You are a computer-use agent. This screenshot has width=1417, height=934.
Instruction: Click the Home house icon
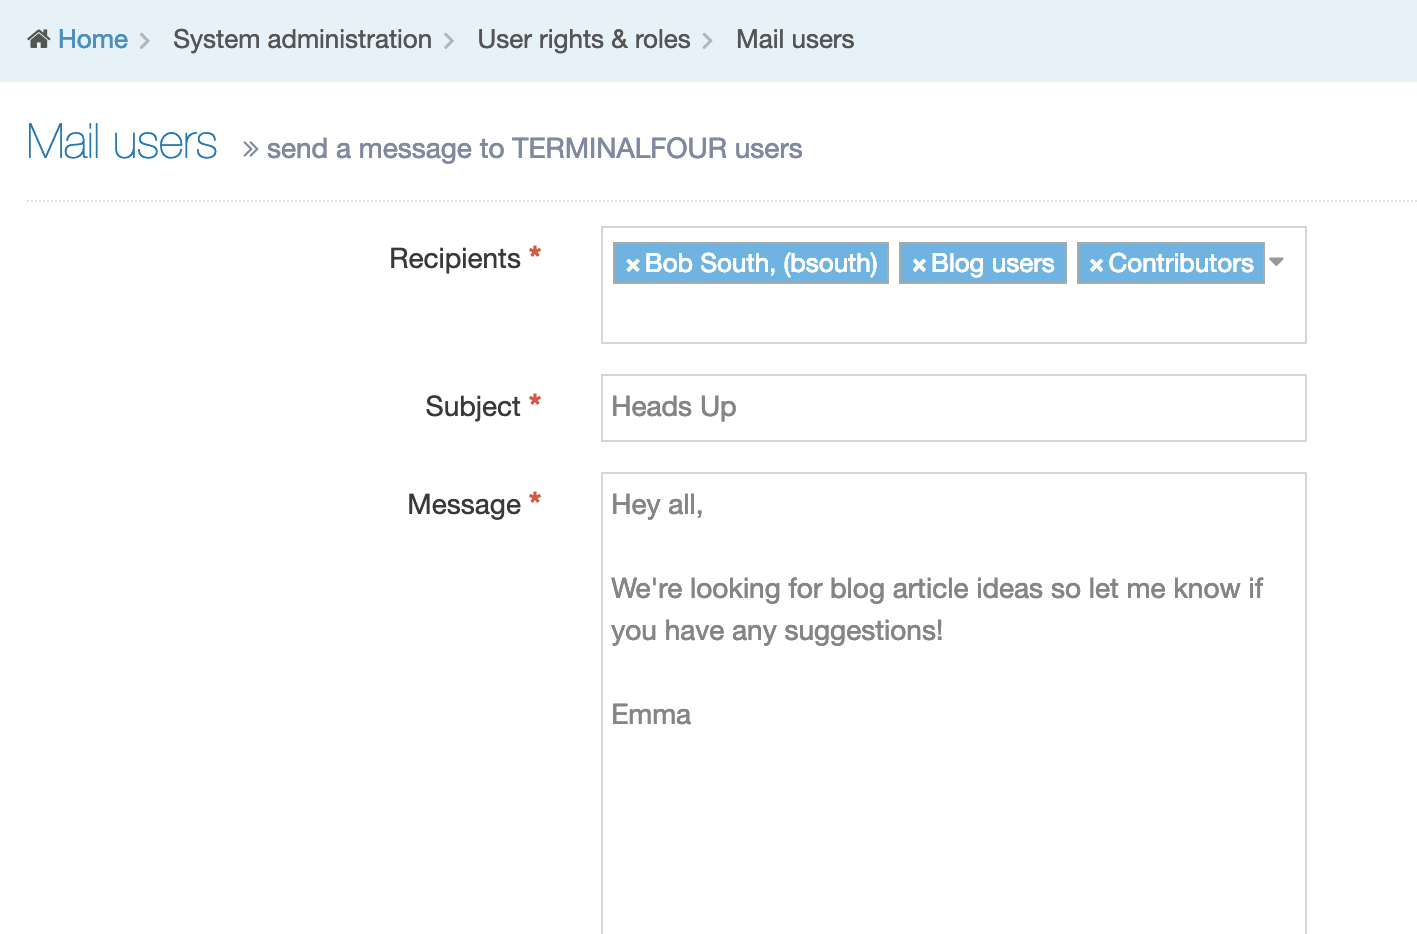(38, 39)
